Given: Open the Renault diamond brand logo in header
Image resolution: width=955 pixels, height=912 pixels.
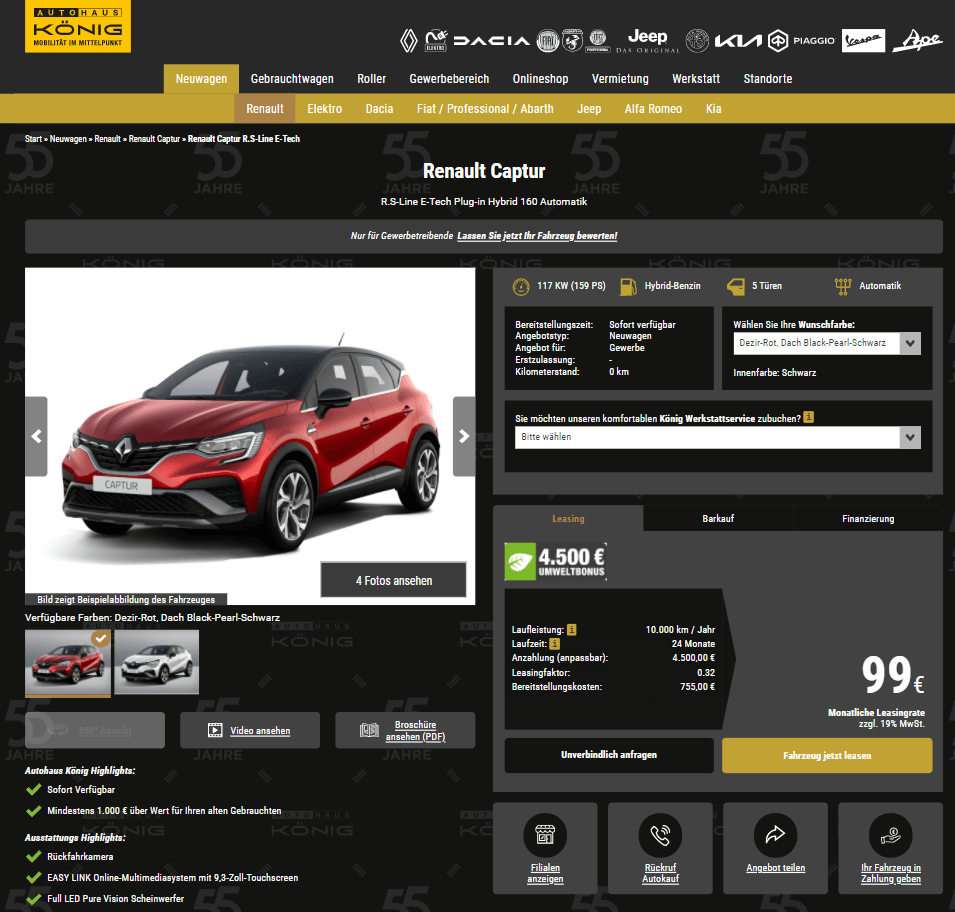Looking at the screenshot, I should pyautogui.click(x=409, y=41).
